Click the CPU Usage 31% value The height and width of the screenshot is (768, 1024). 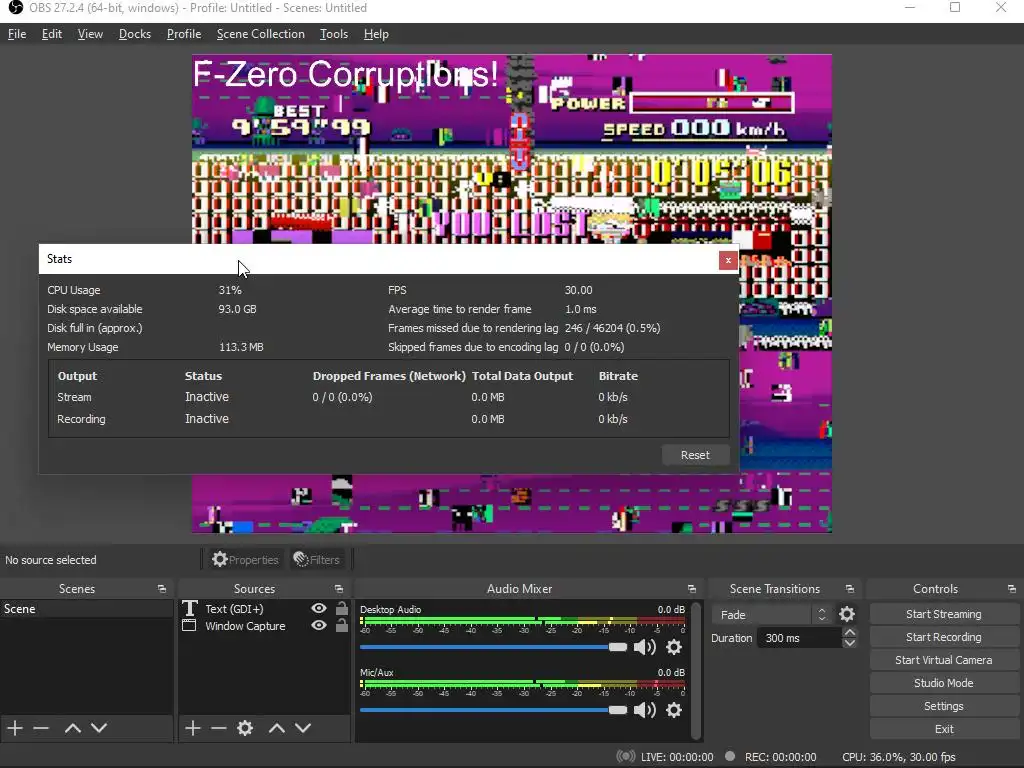230,290
